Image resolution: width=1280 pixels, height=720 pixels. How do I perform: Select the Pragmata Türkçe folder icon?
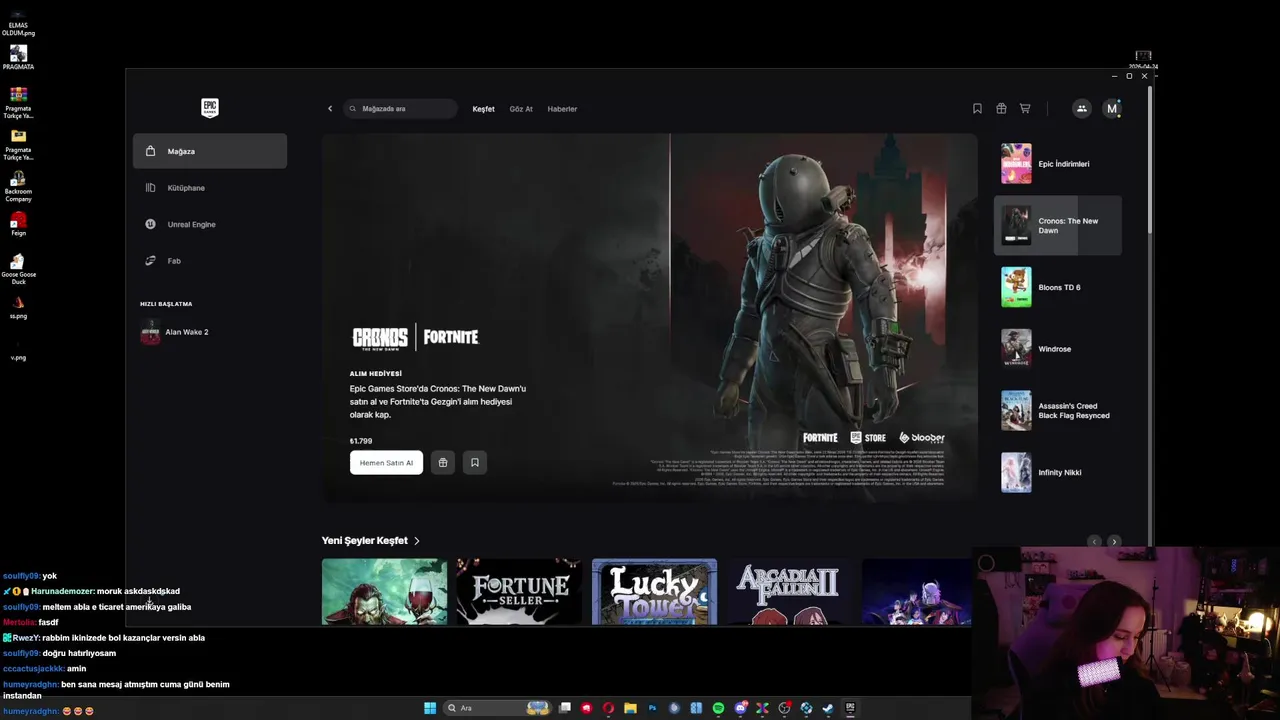18,144
